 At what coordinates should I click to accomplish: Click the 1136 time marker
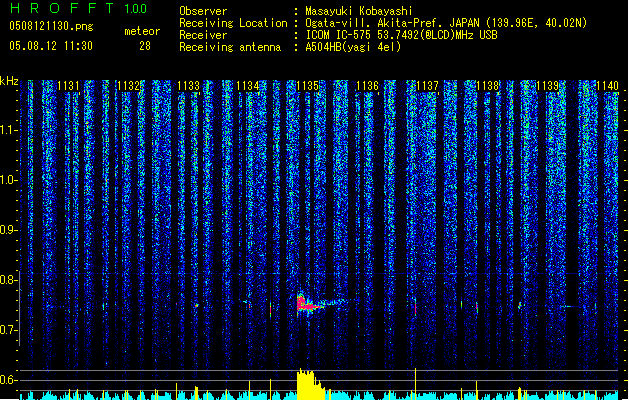point(367,86)
